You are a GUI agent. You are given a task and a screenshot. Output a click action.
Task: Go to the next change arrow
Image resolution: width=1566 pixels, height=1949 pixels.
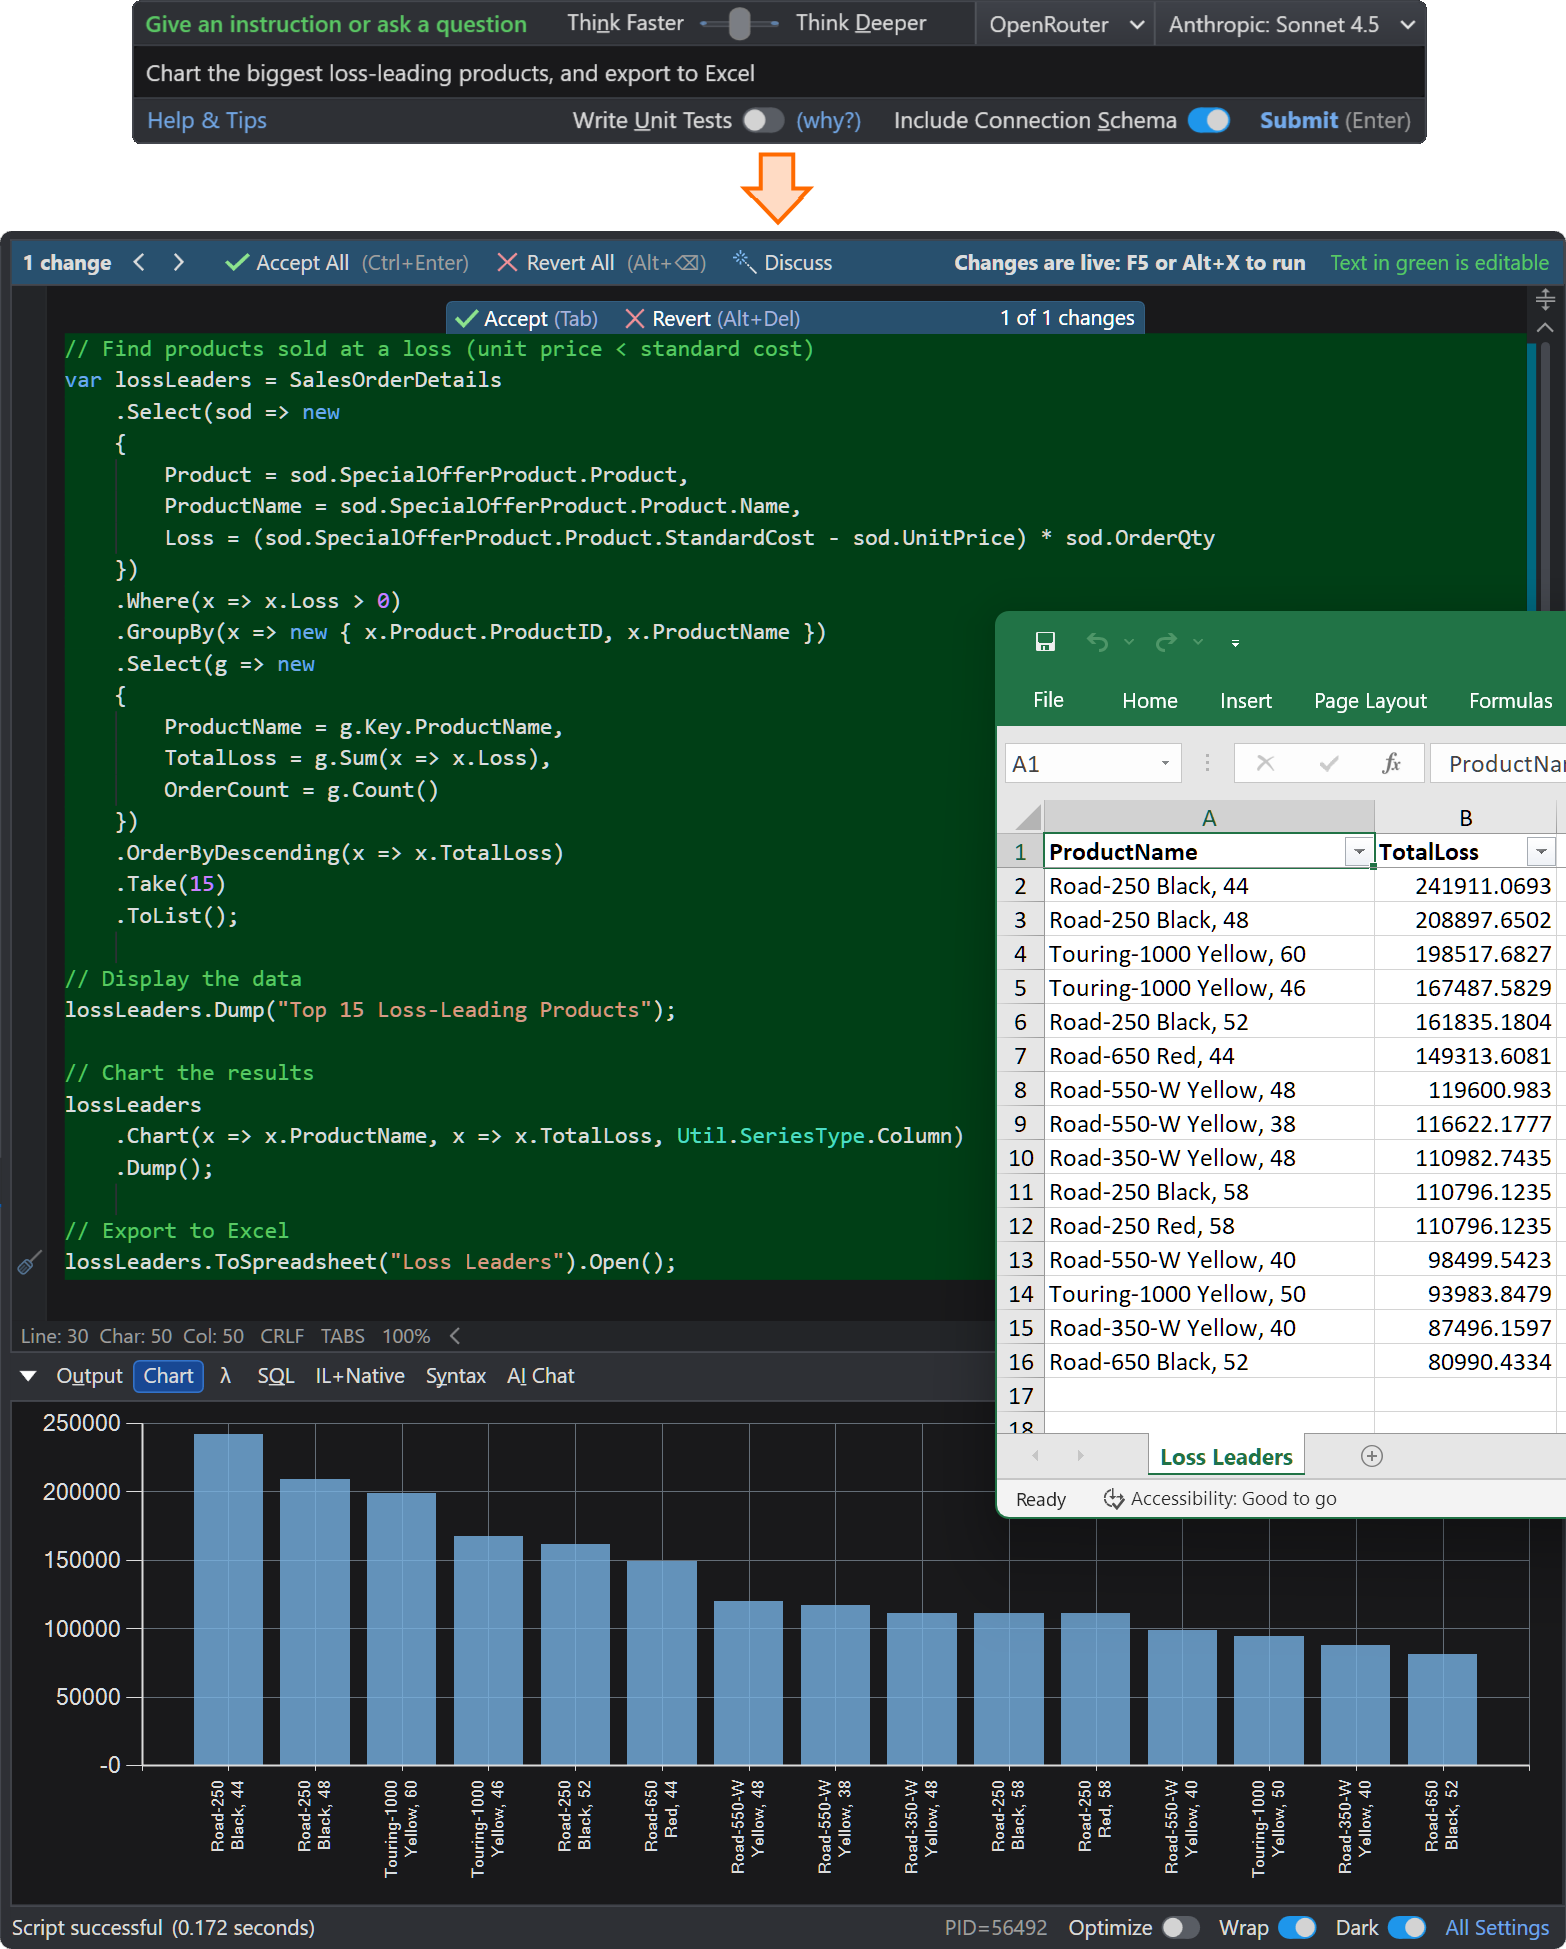[x=178, y=262]
